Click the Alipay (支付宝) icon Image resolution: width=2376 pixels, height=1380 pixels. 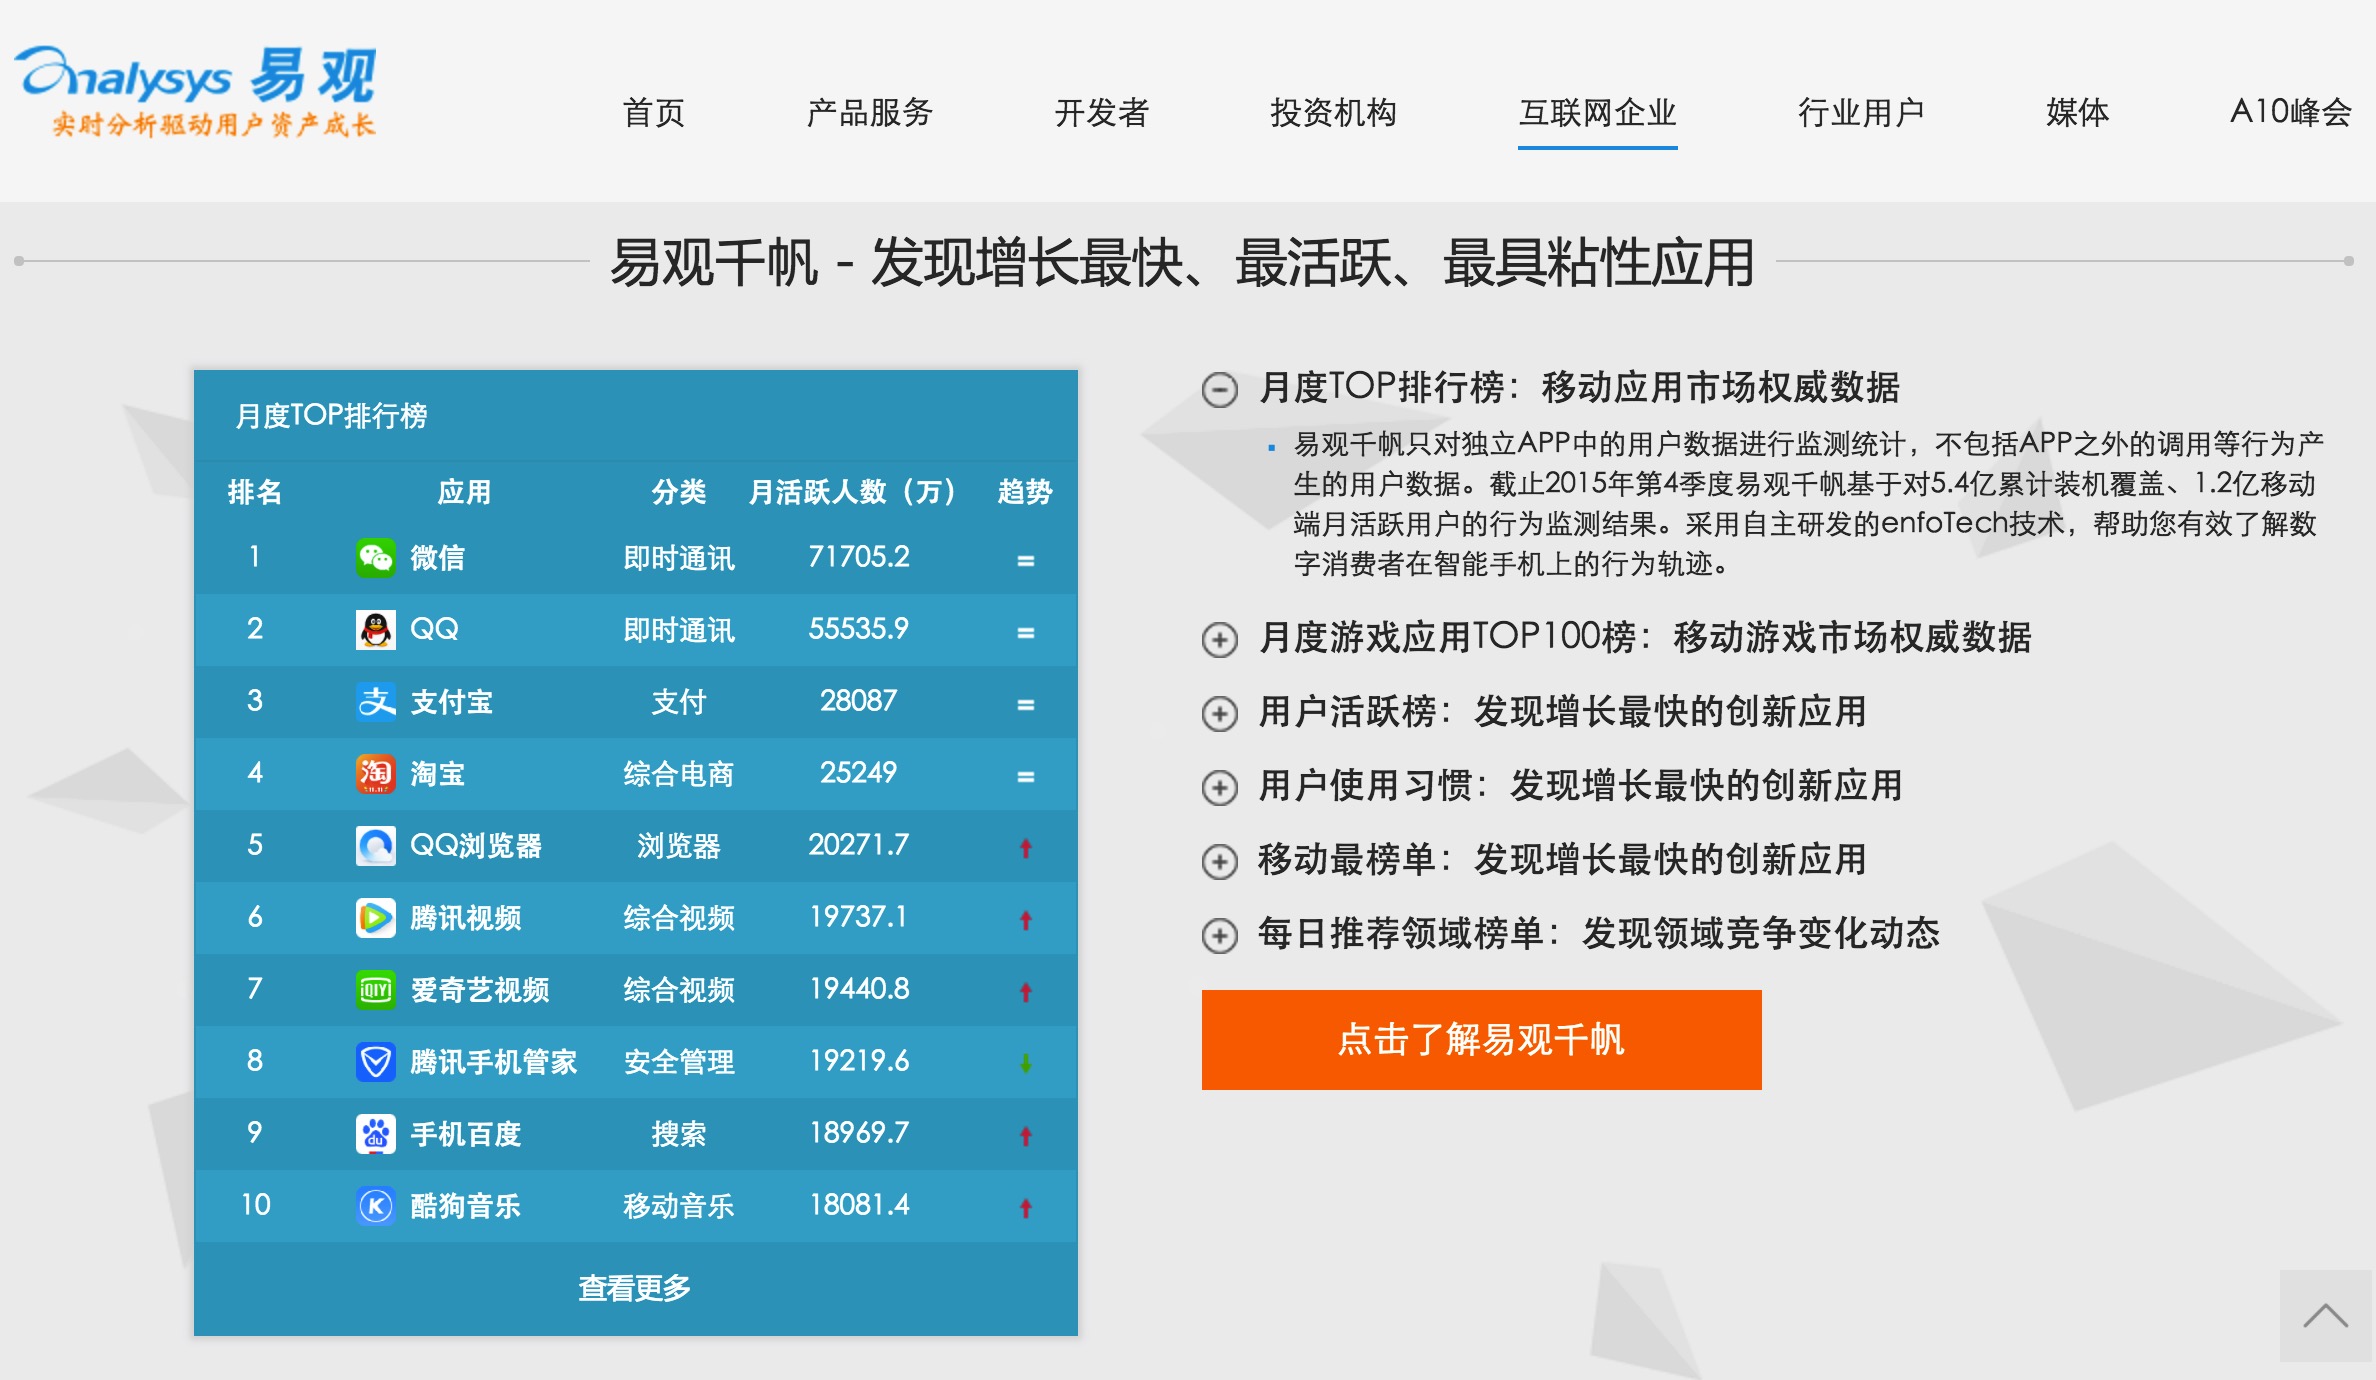pyautogui.click(x=375, y=702)
